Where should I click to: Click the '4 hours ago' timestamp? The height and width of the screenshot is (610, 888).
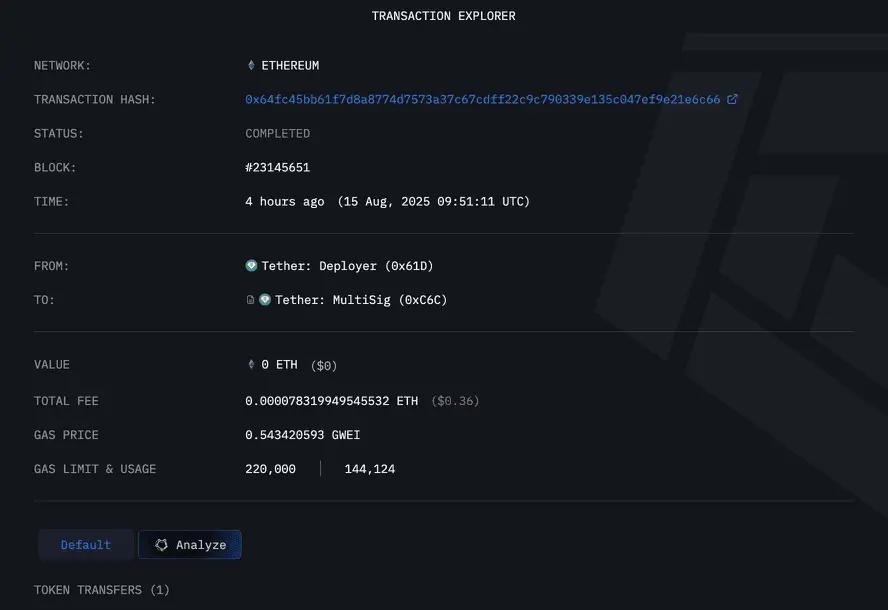pyautogui.click(x=285, y=202)
